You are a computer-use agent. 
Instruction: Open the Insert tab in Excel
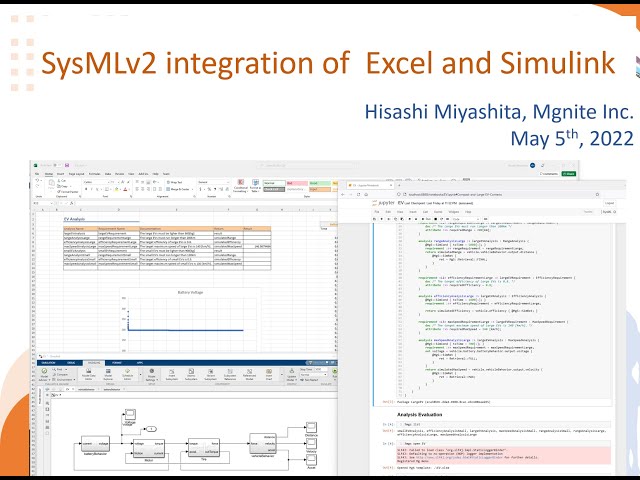tap(60, 174)
